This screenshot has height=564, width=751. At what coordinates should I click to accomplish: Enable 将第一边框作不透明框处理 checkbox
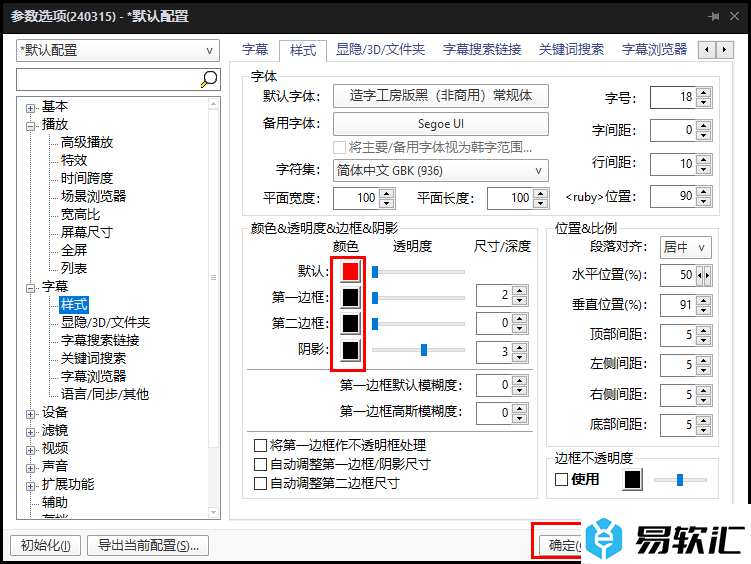(261, 445)
